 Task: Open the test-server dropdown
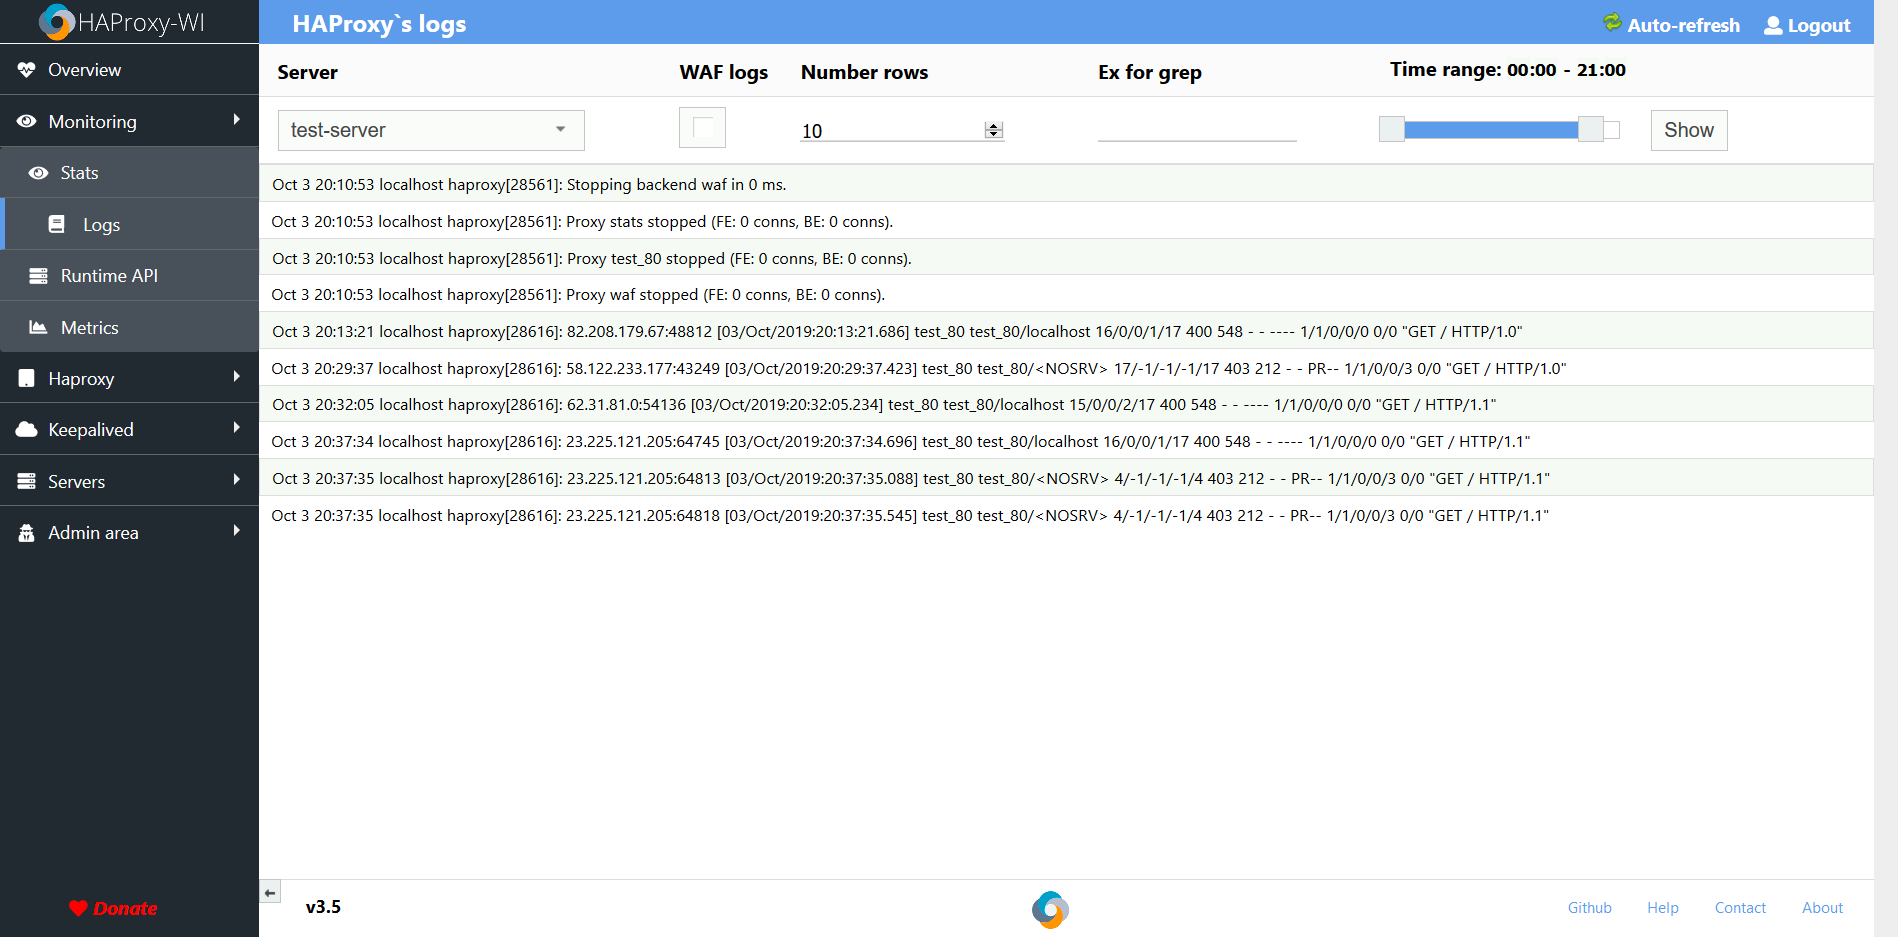431,130
